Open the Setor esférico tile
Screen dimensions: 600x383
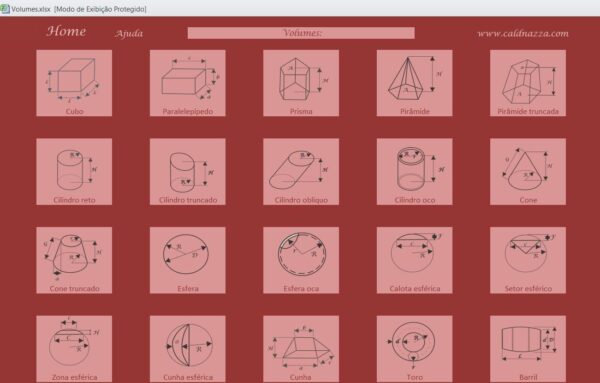coord(528,260)
